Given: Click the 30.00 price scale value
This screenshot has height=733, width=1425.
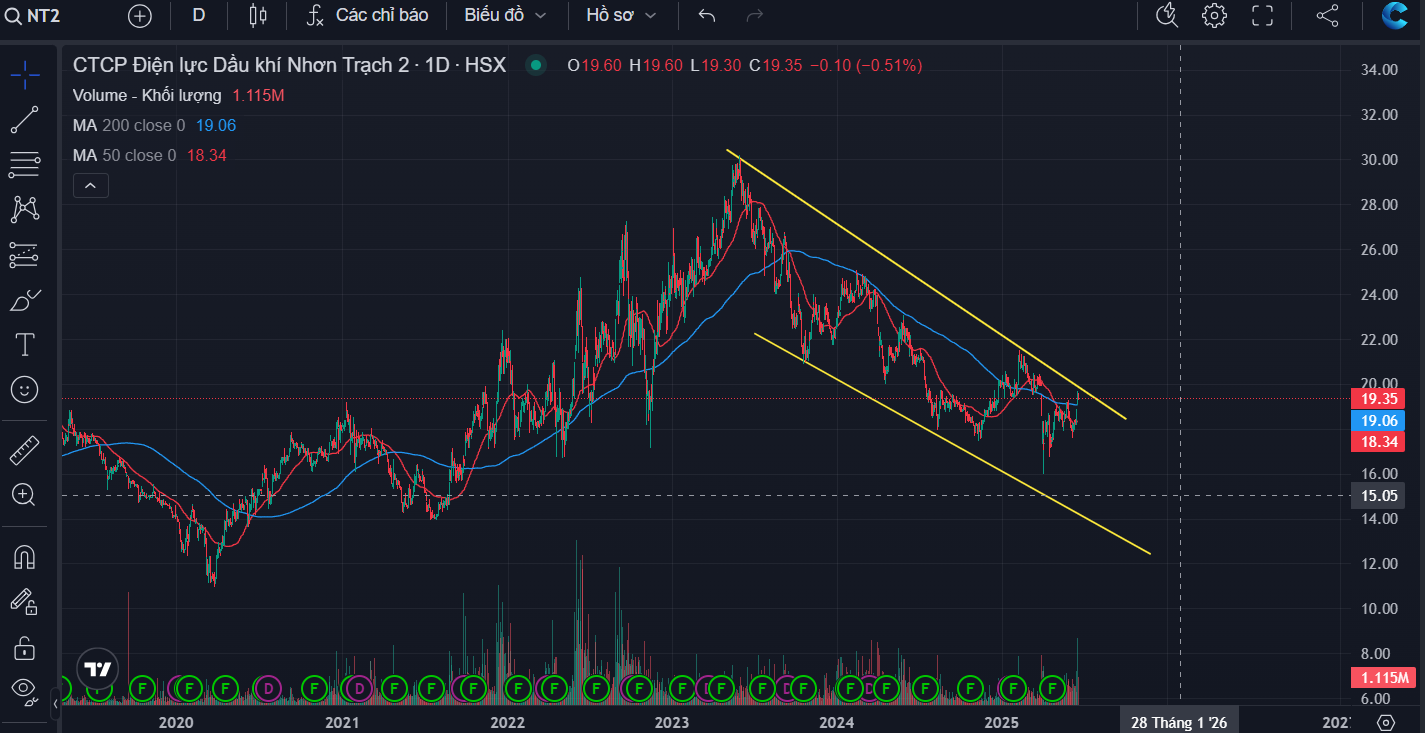Looking at the screenshot, I should 1378,160.
